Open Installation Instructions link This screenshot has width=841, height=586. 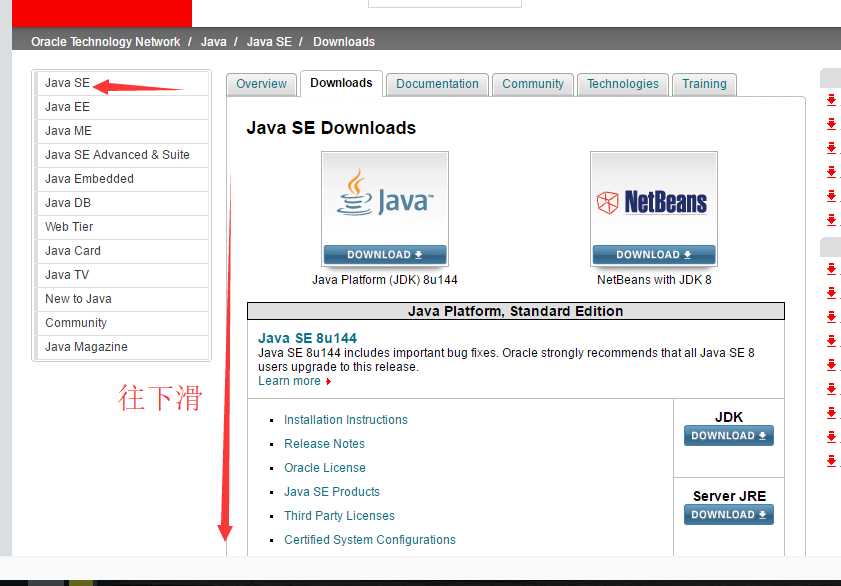pos(345,420)
